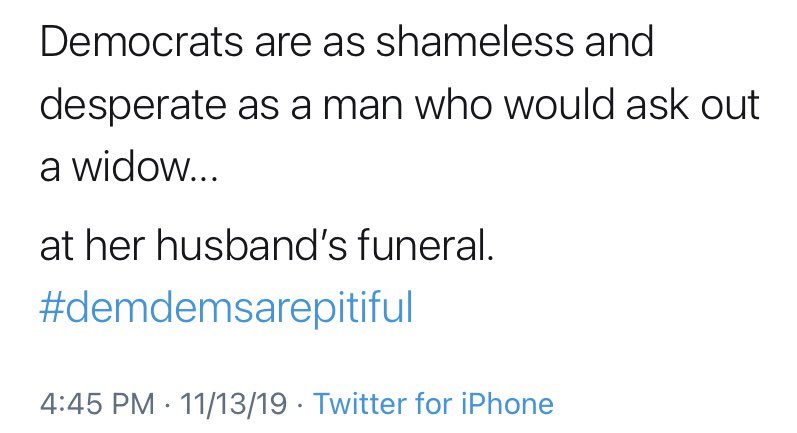This screenshot has width=797, height=433.
Task: Click the word husband's in the tweet
Action: tap(252, 245)
